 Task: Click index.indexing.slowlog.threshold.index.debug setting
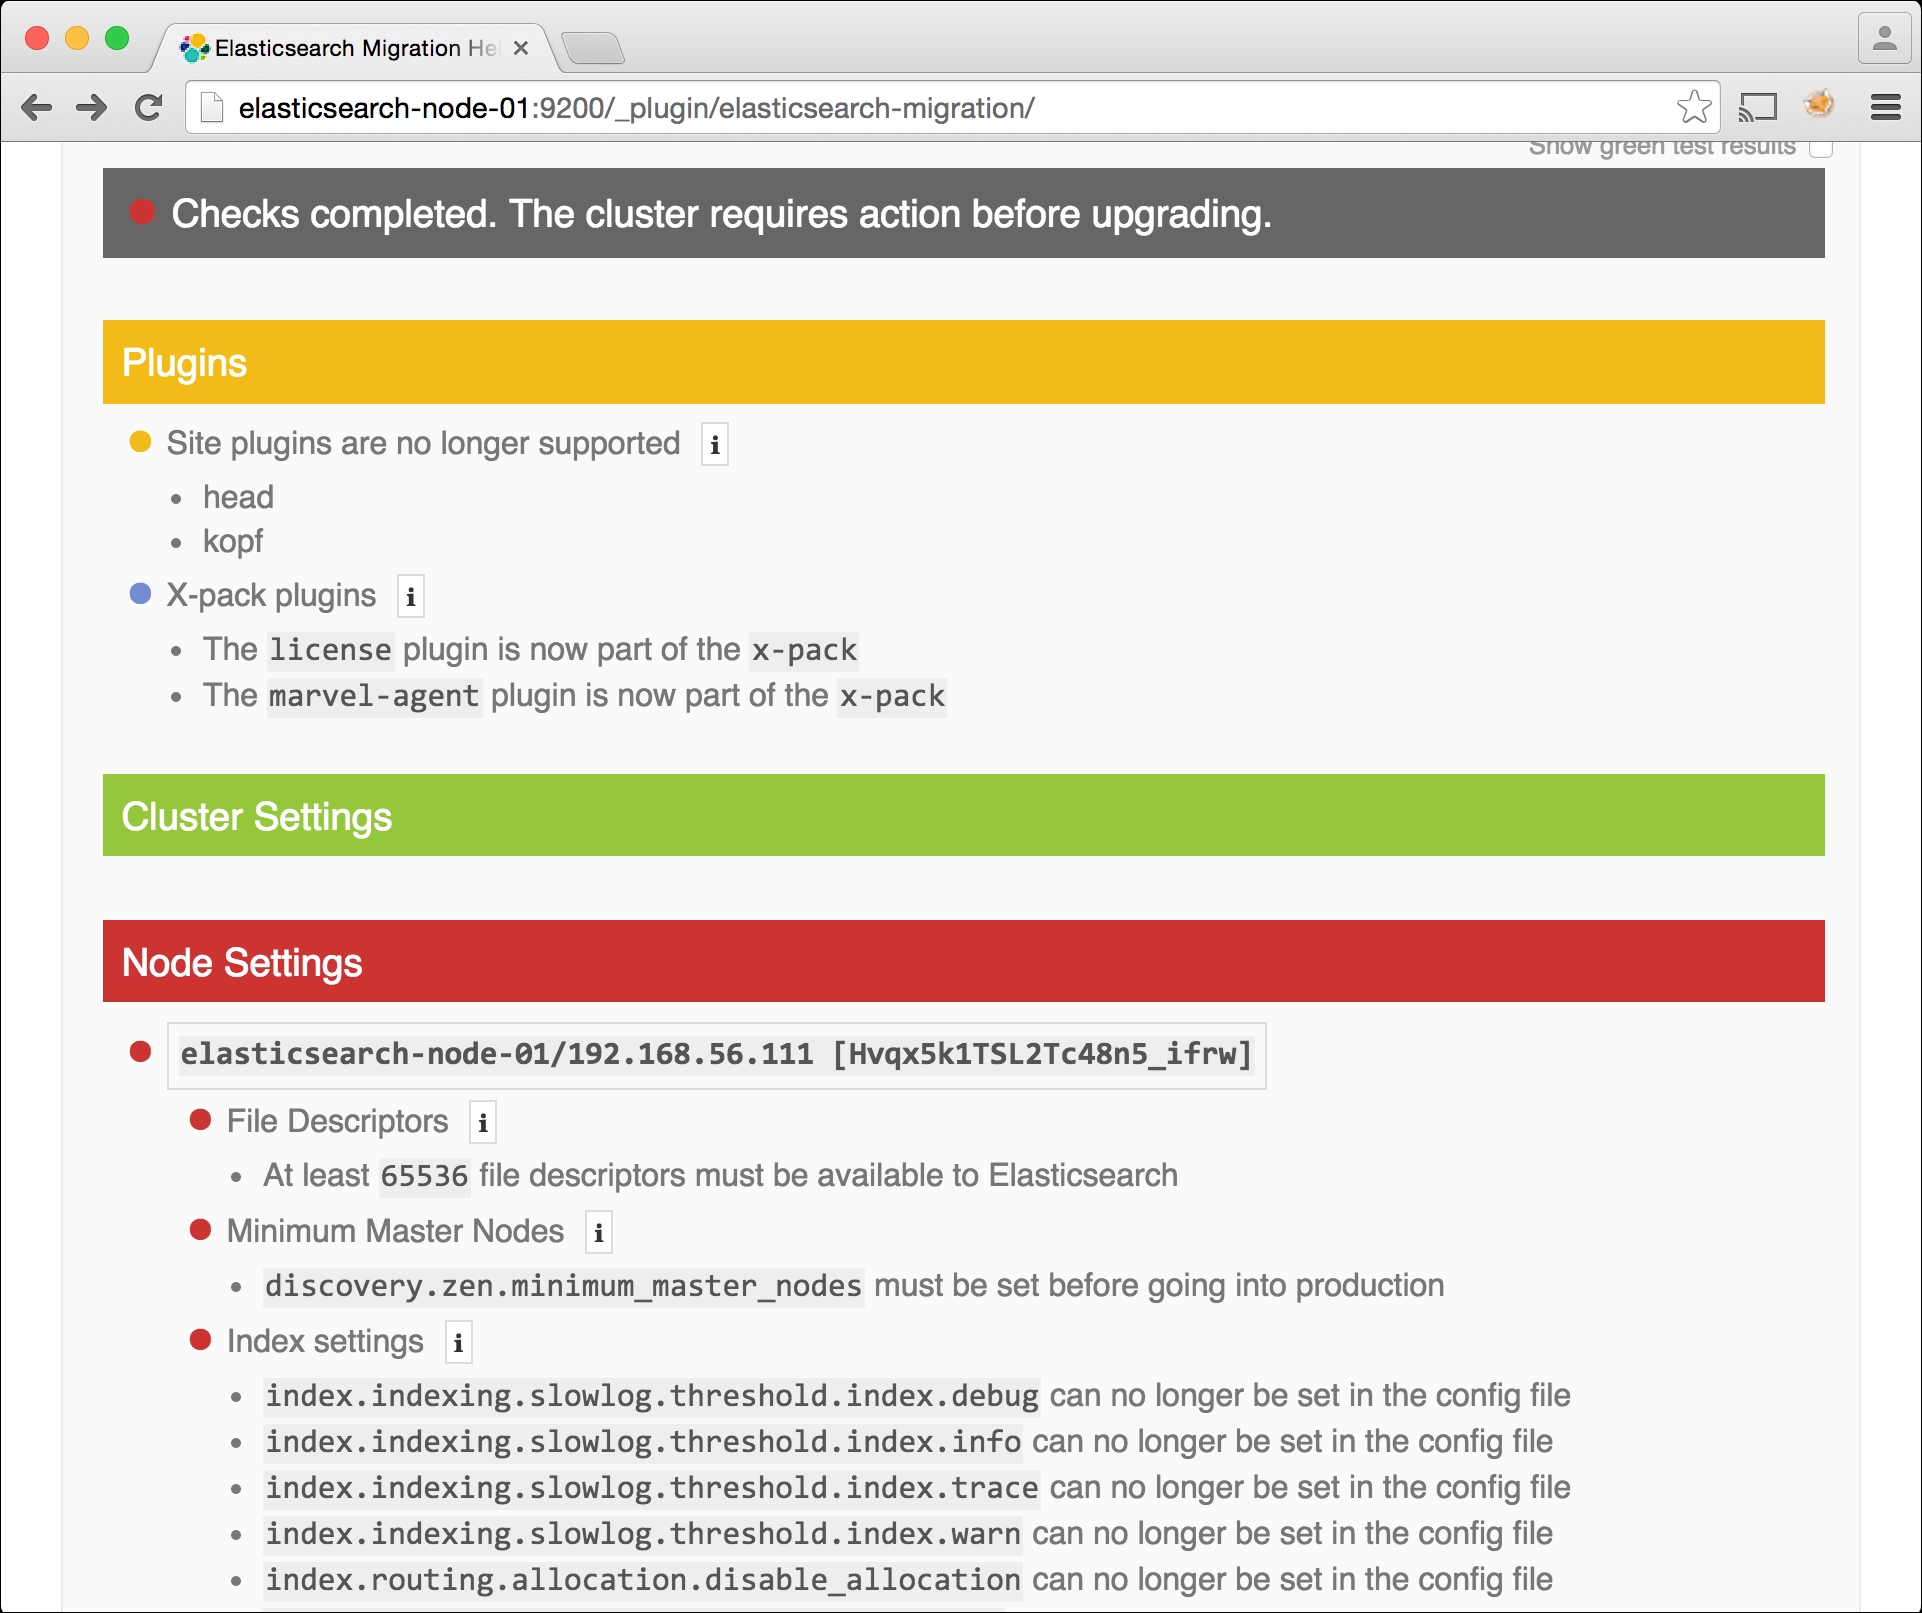652,1396
